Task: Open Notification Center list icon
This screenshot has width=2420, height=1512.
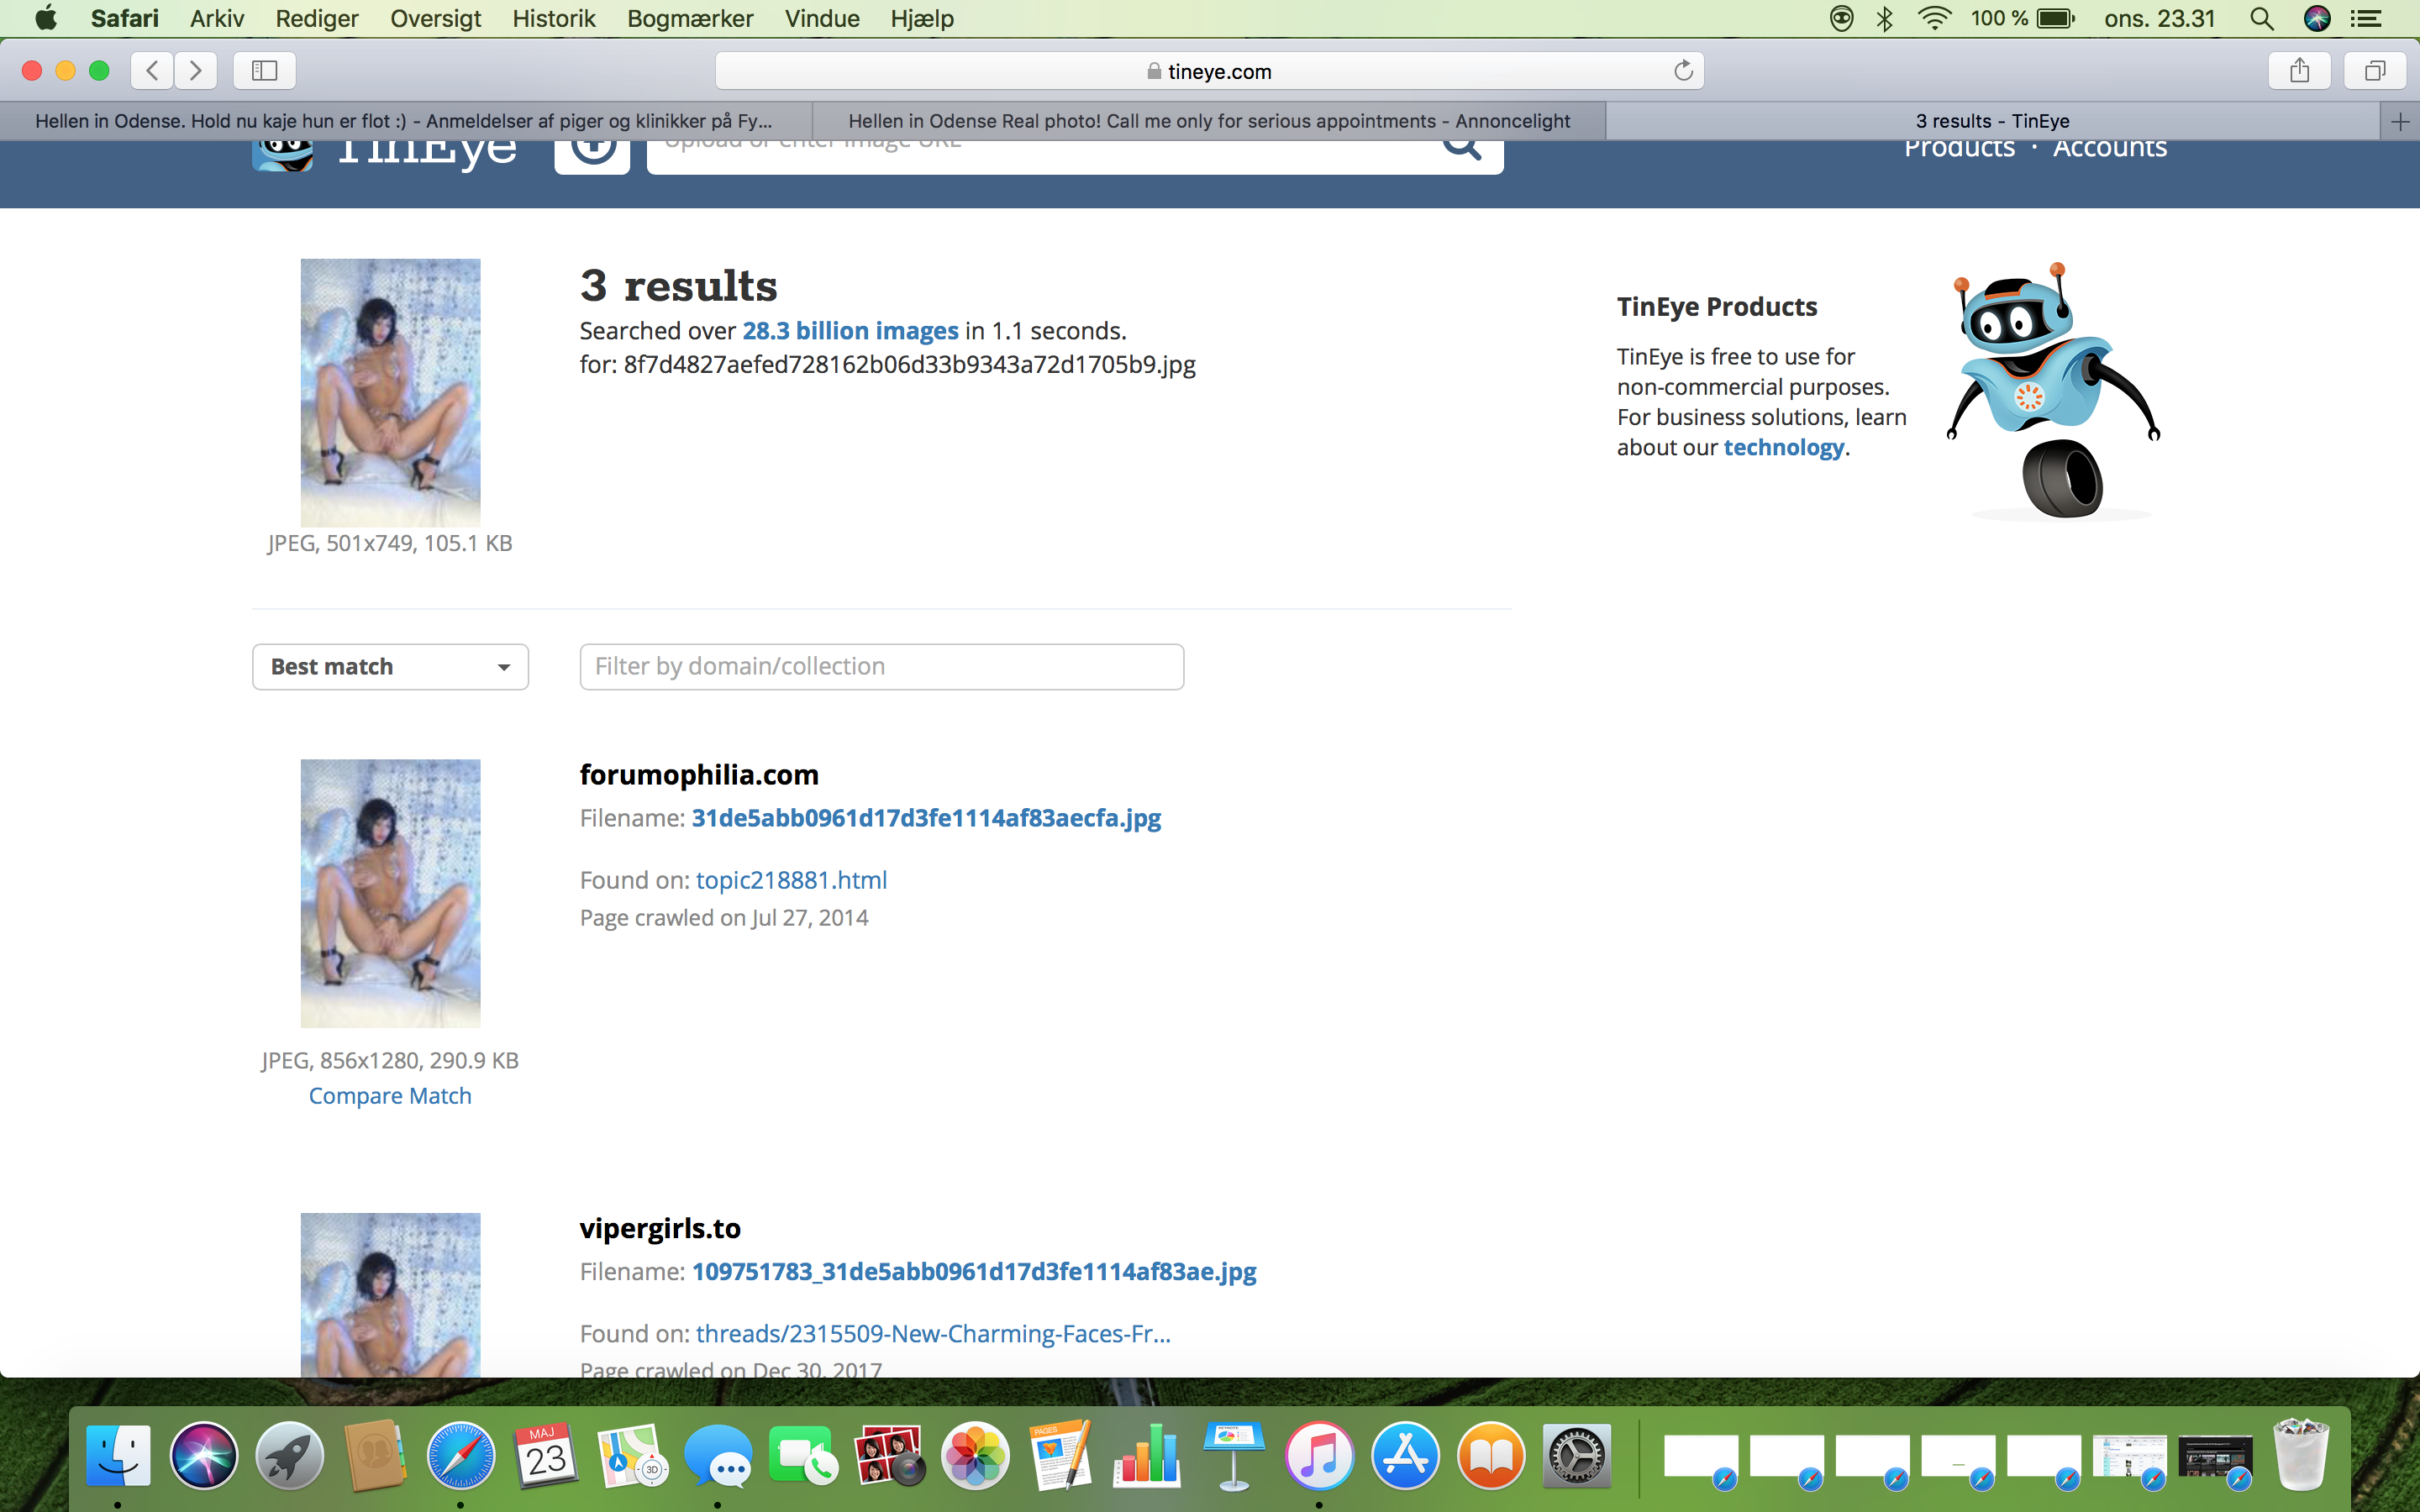Action: point(2365,18)
